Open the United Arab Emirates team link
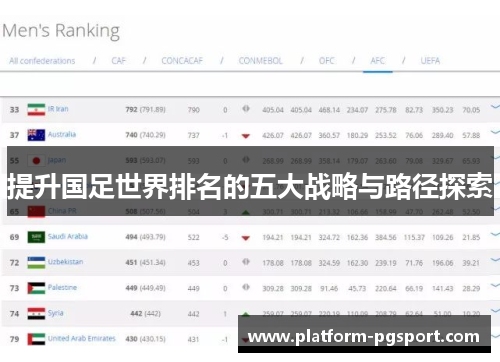Viewport: 500px width, 362px height. 82,338
